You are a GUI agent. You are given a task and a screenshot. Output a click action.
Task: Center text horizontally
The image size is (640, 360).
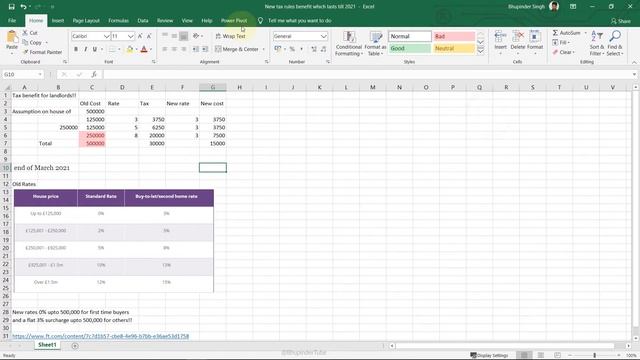(174, 49)
